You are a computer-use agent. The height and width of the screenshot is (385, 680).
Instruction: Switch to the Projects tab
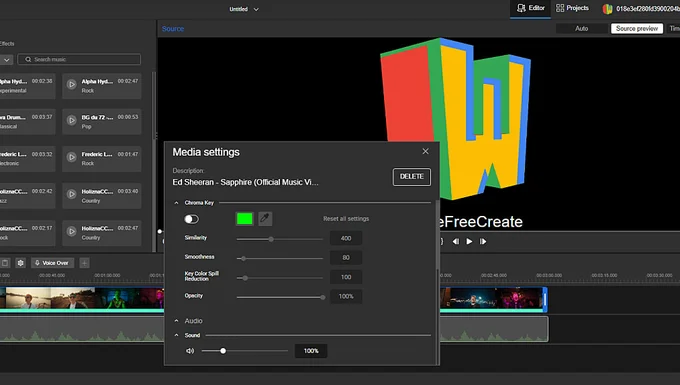[572, 8]
